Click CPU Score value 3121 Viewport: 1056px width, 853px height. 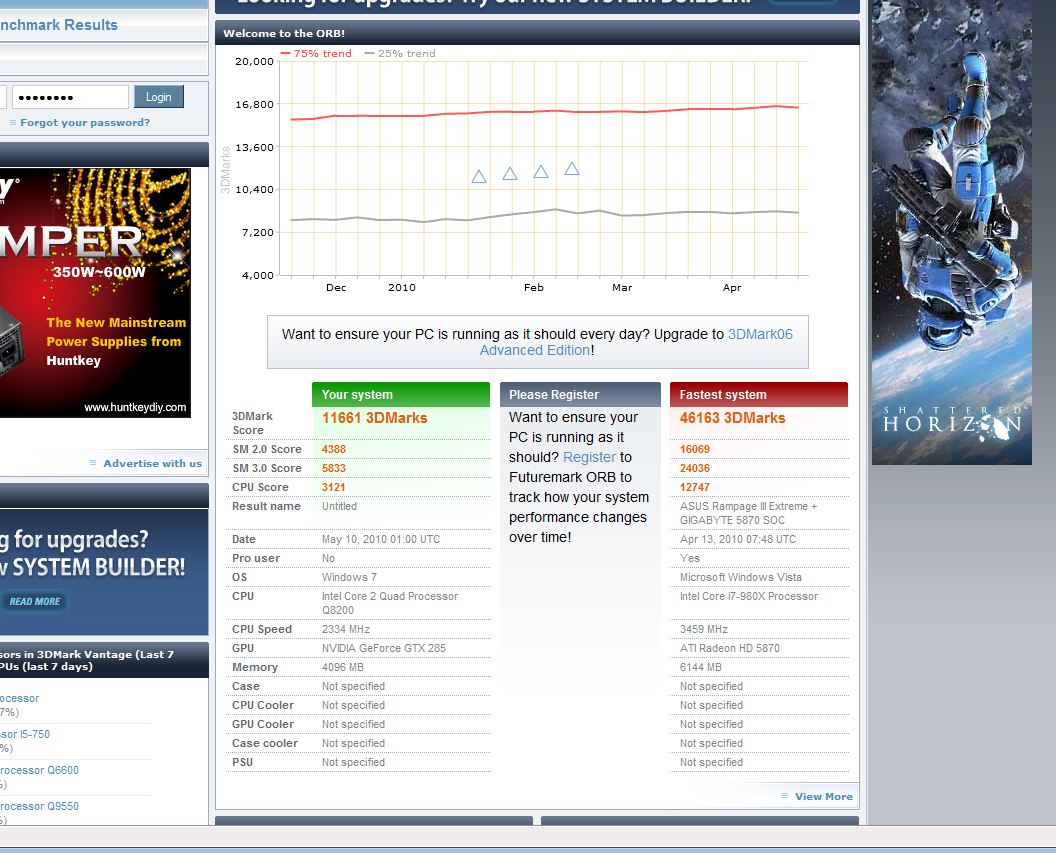coord(333,487)
